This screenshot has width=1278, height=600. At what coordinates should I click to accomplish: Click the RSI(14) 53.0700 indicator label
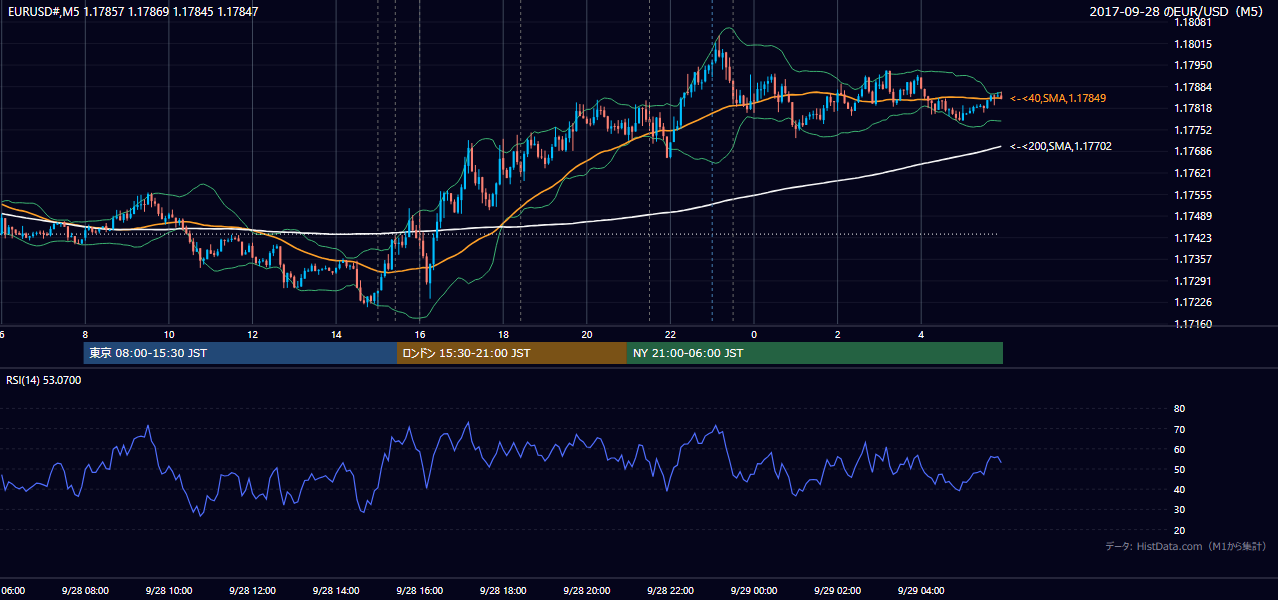click(44, 380)
